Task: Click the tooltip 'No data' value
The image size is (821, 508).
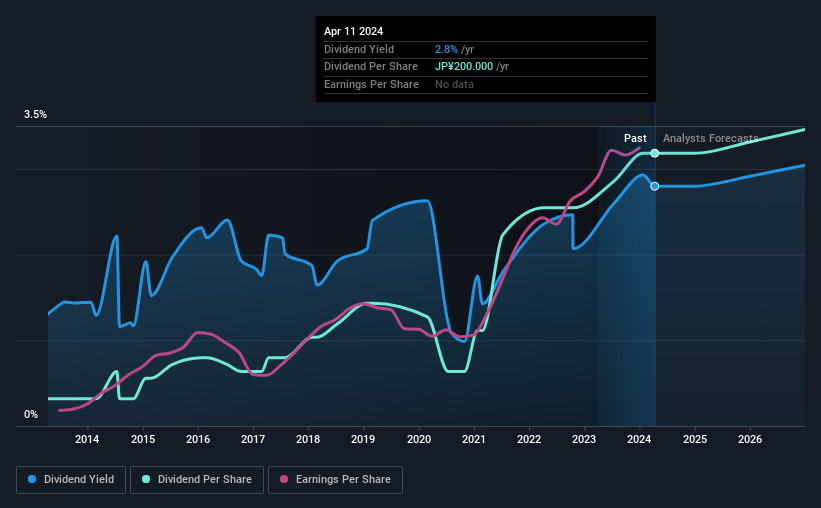Action: click(454, 84)
